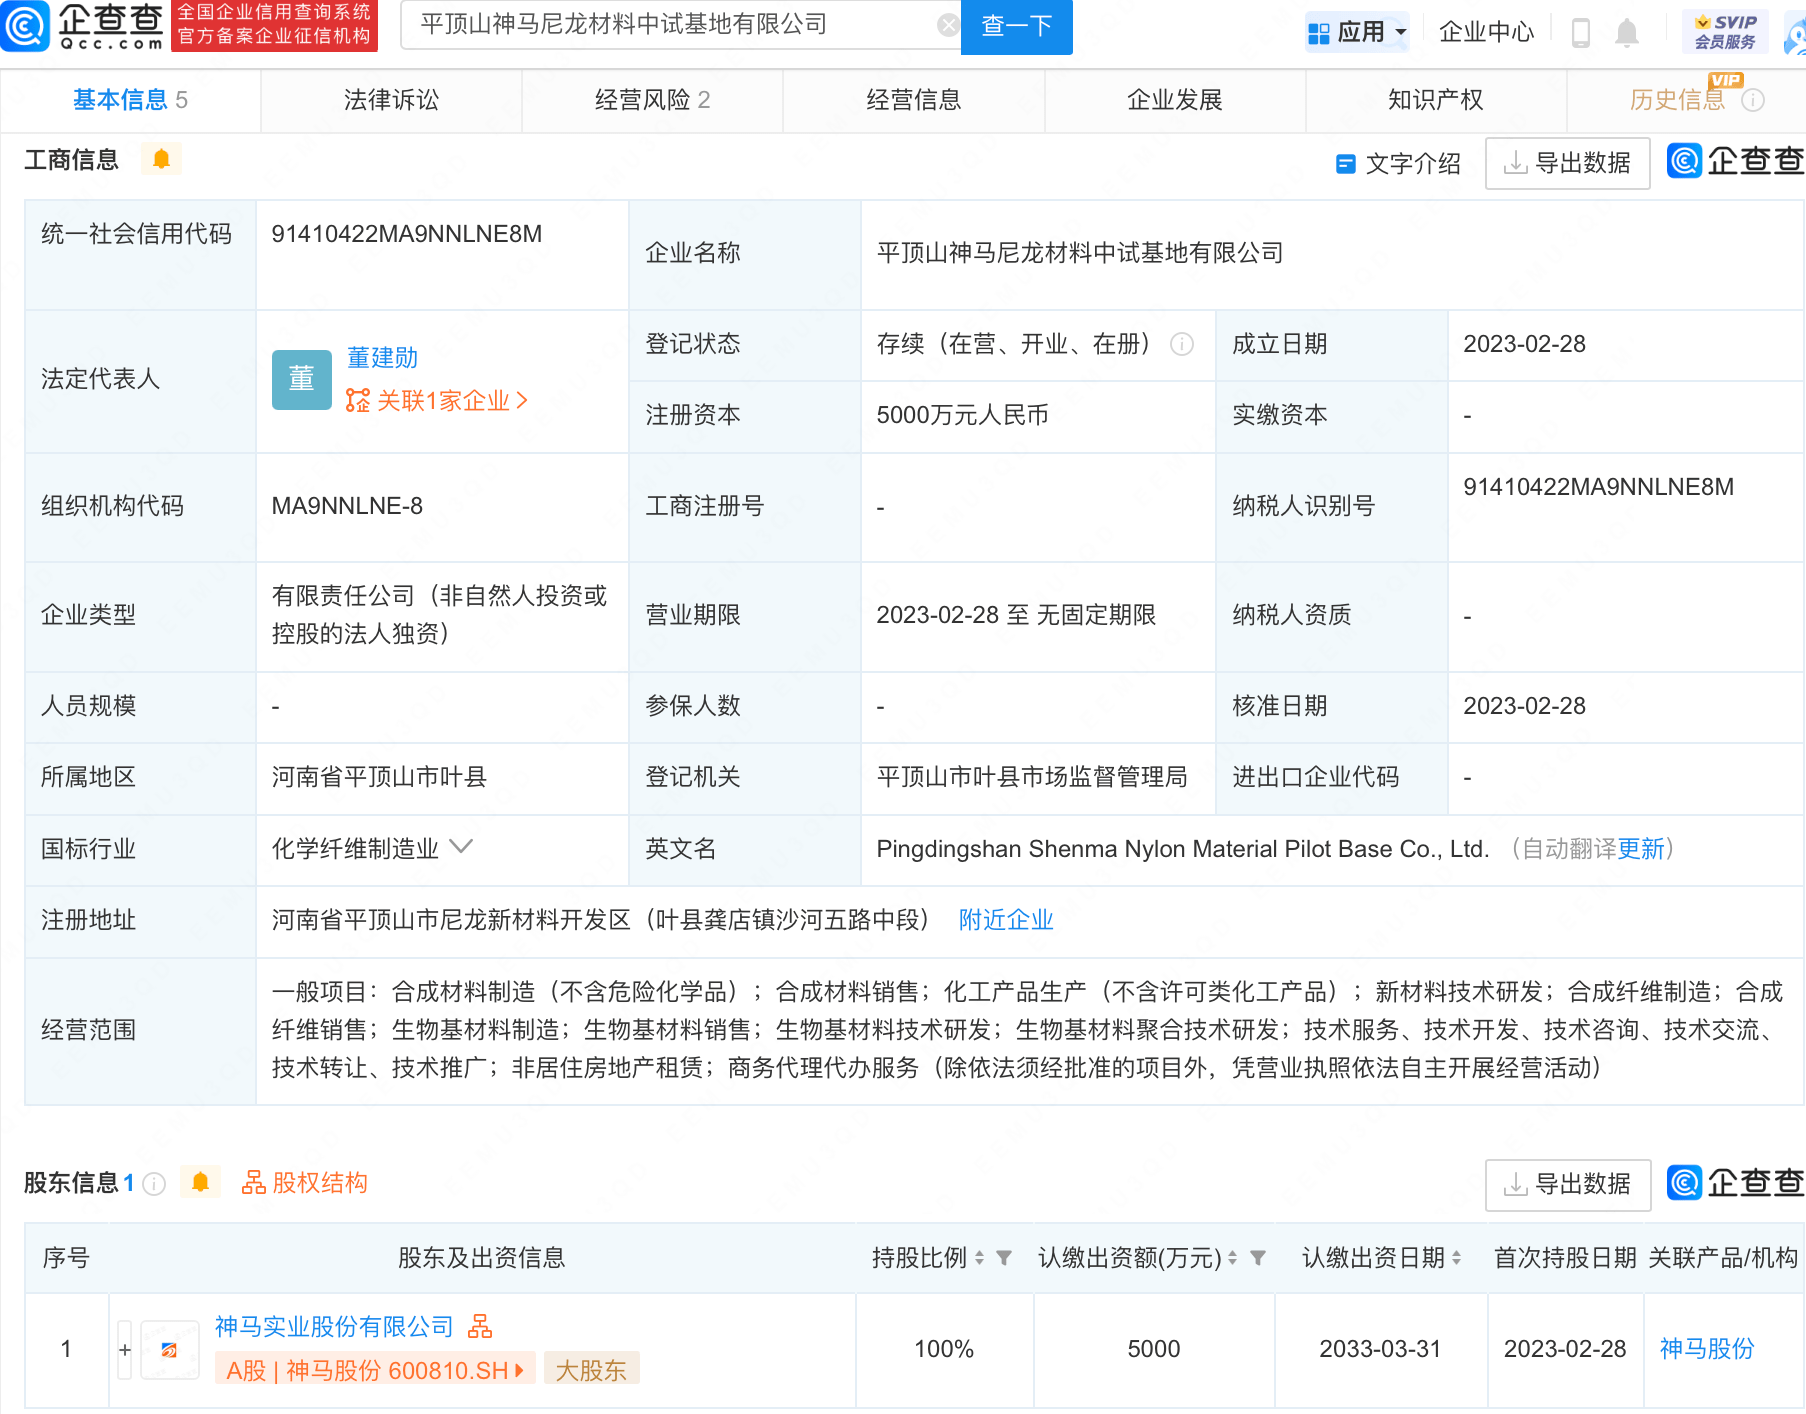
Task: Open 文字介绍 view
Action: pyautogui.click(x=1398, y=163)
